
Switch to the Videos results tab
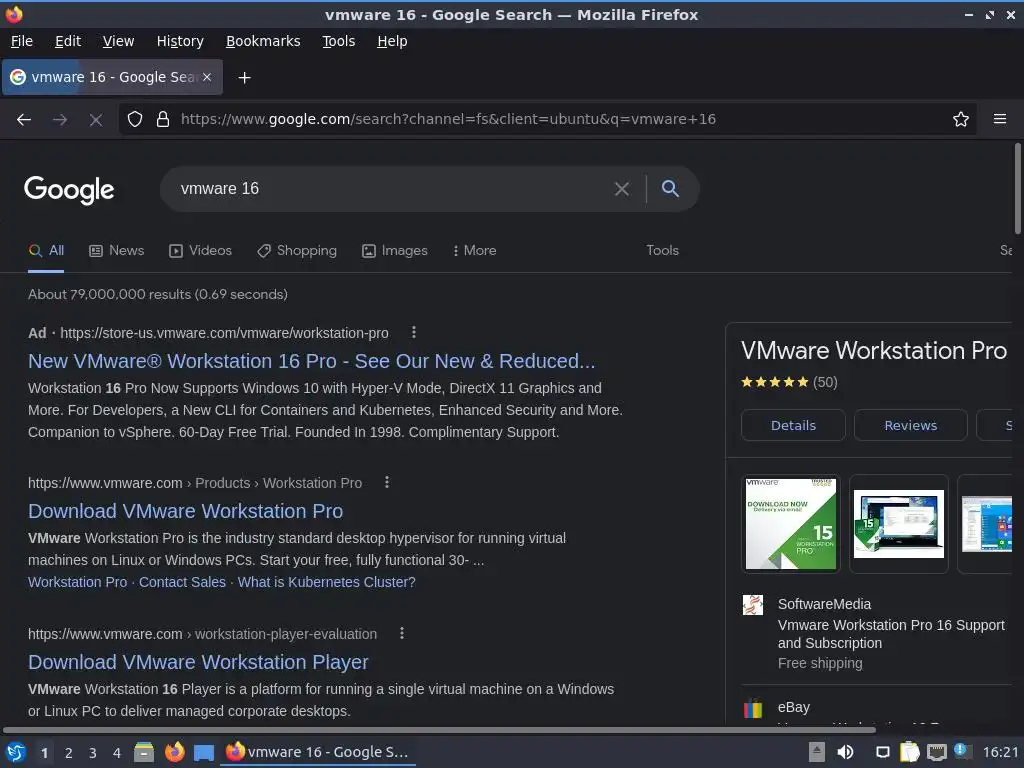(200, 251)
